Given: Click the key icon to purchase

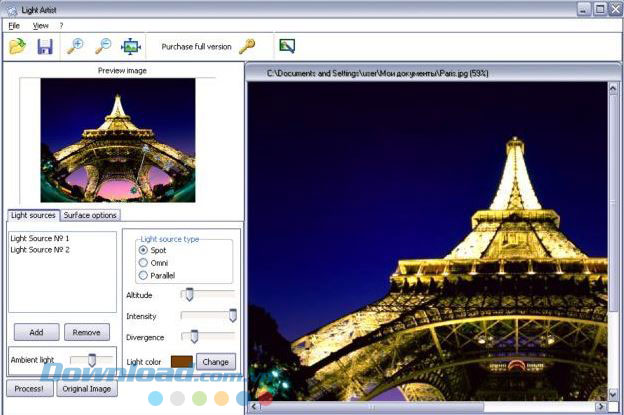Looking at the screenshot, I should [247, 46].
